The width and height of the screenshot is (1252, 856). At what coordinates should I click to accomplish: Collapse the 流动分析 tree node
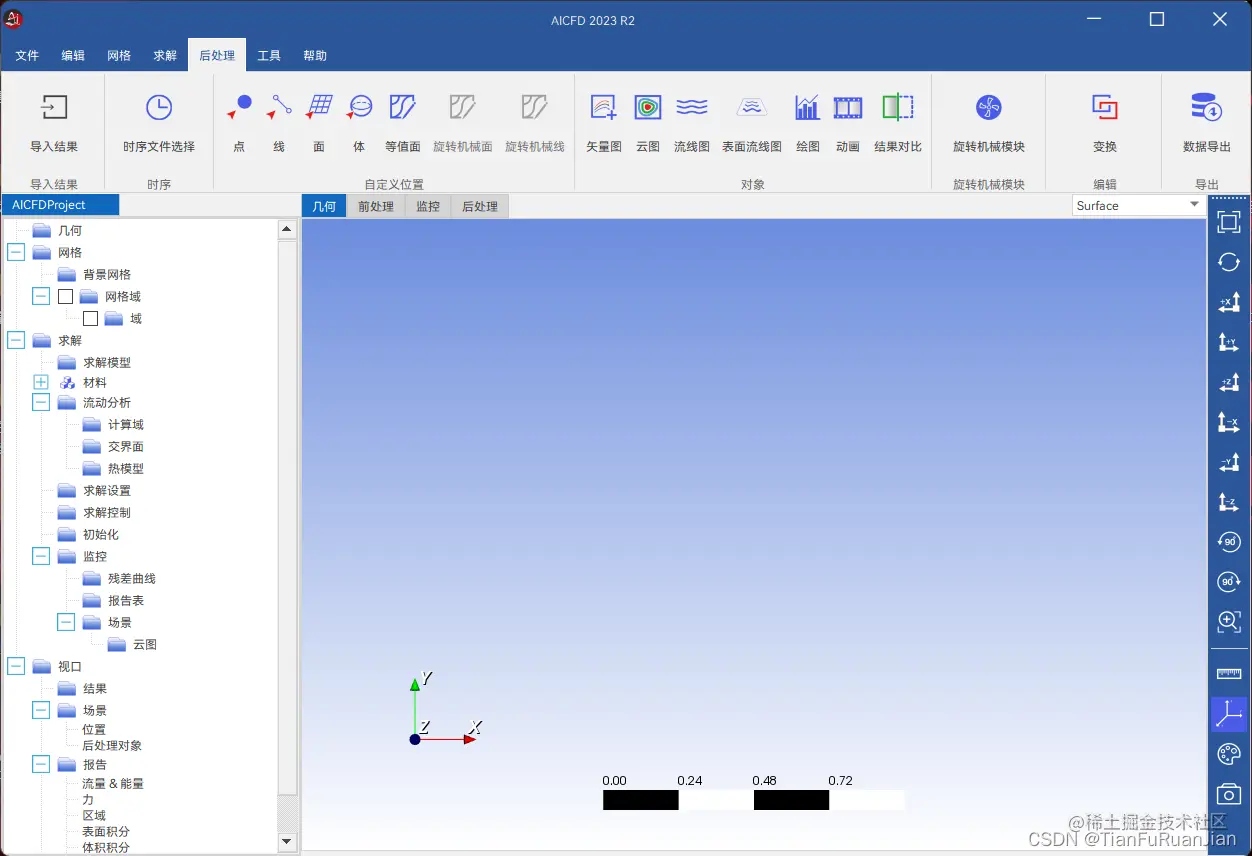pos(41,403)
